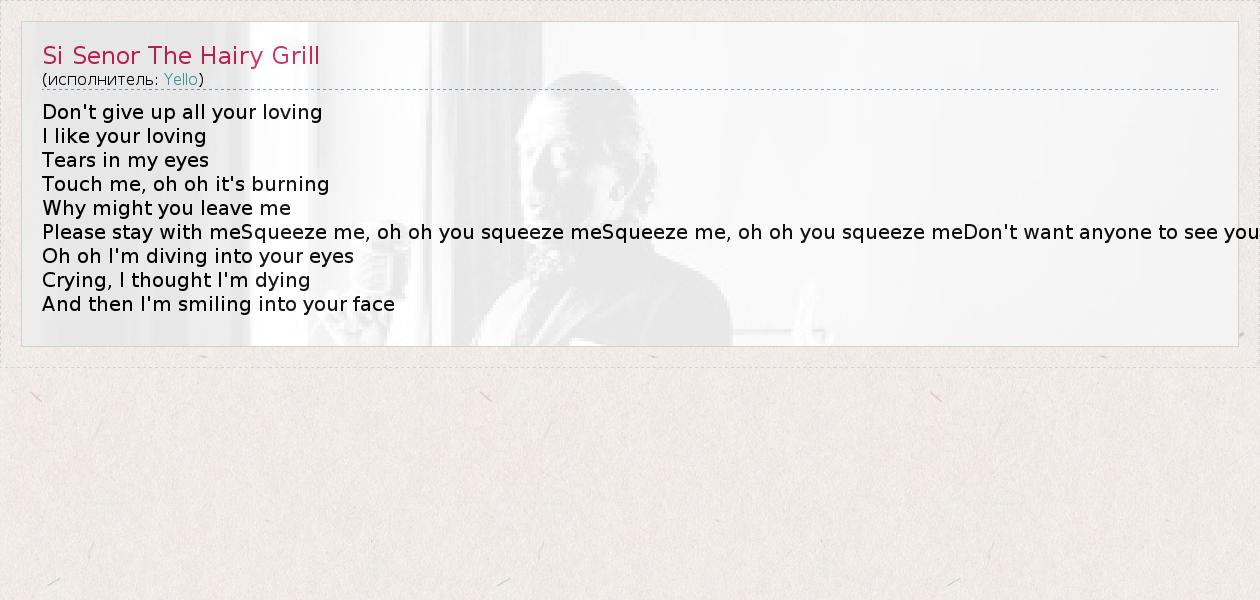Click the line Touch me, oh oh it's burning
The width and height of the screenshot is (1260, 600).
[185, 184]
